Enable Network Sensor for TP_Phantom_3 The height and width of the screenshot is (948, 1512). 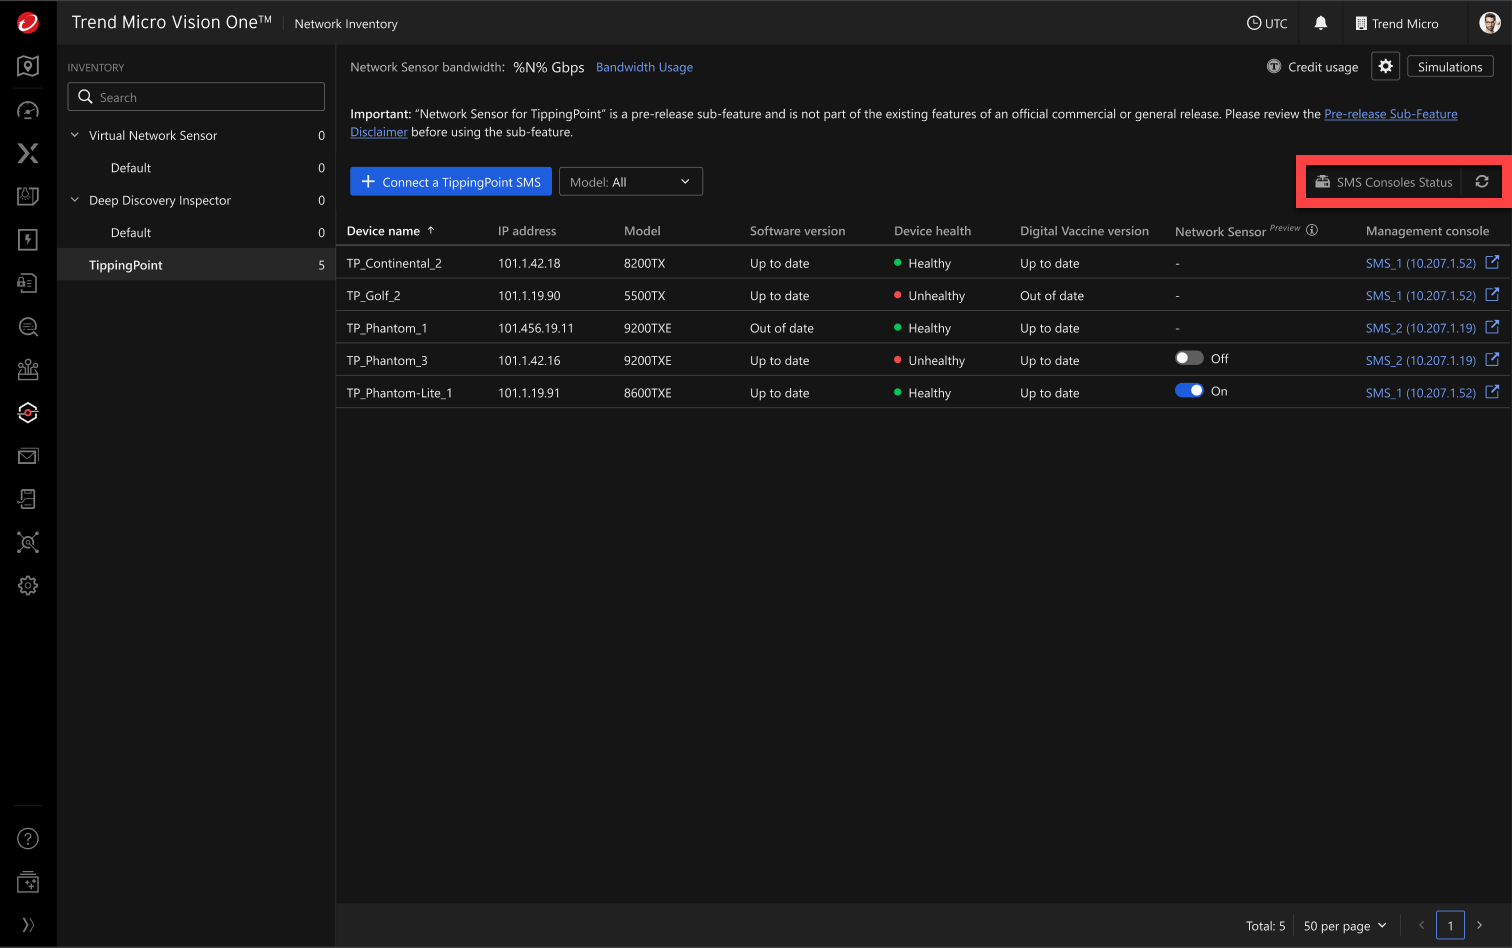[x=1188, y=358]
